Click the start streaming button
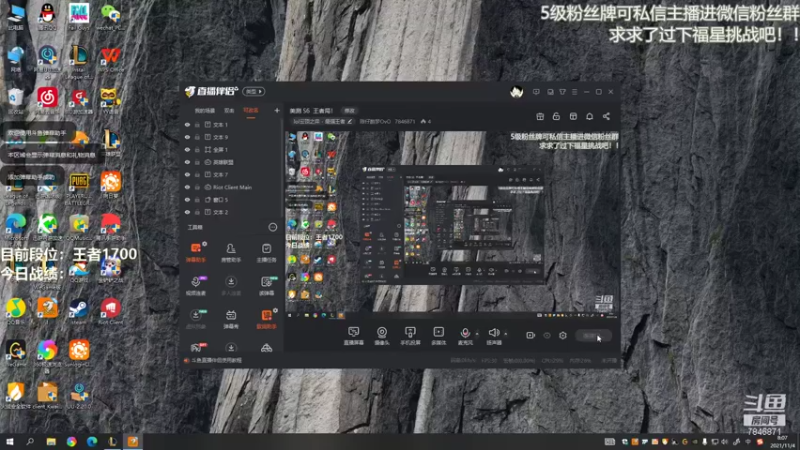The image size is (800, 450). (x=593, y=336)
